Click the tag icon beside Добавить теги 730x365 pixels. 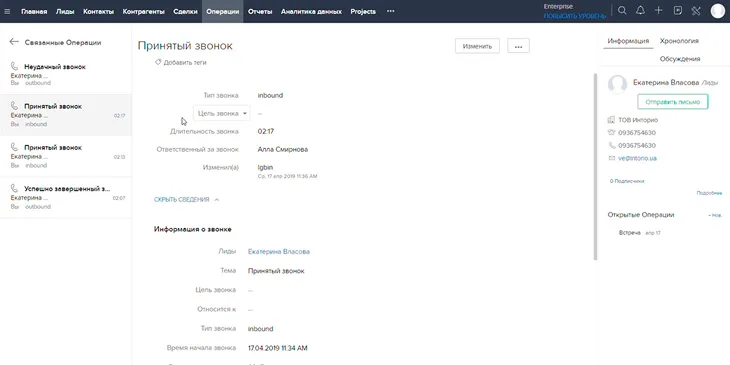158,62
